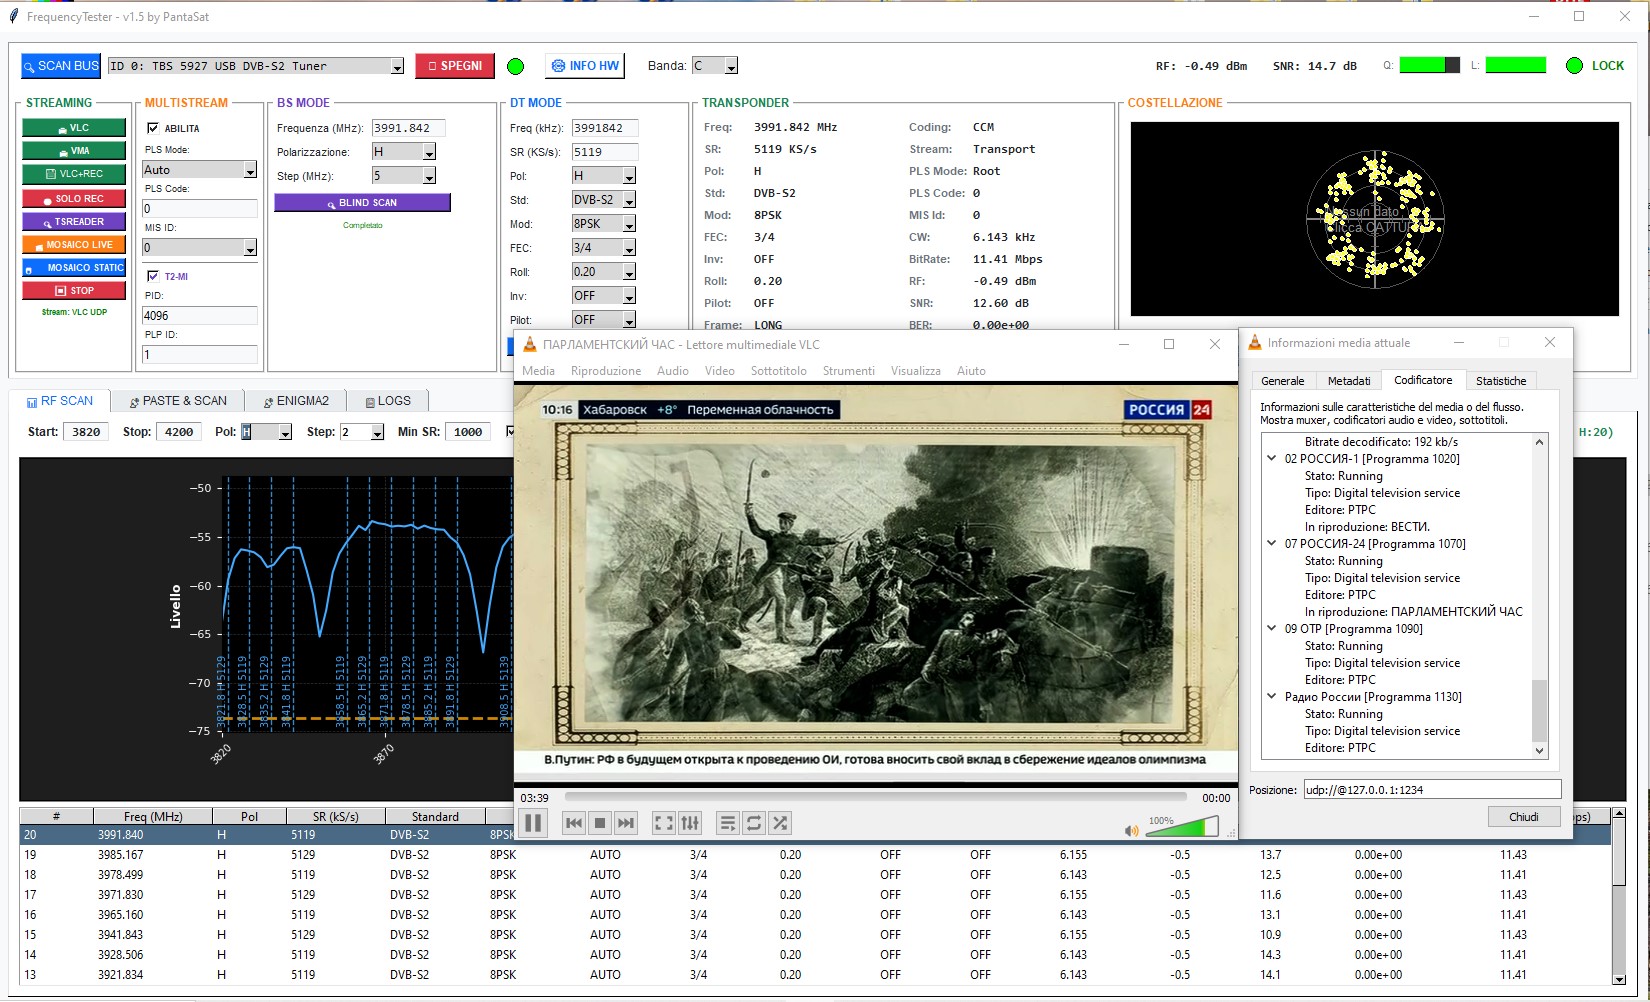Click the RF Scan Min SR field

[x=468, y=432]
